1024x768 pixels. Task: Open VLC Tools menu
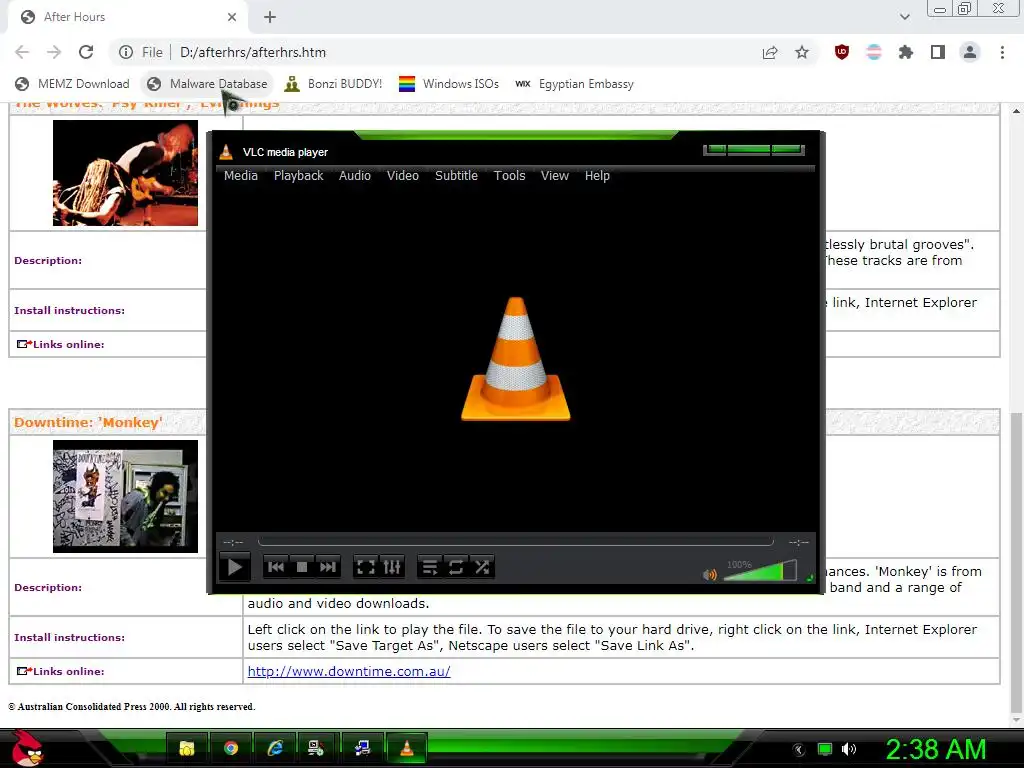click(509, 176)
